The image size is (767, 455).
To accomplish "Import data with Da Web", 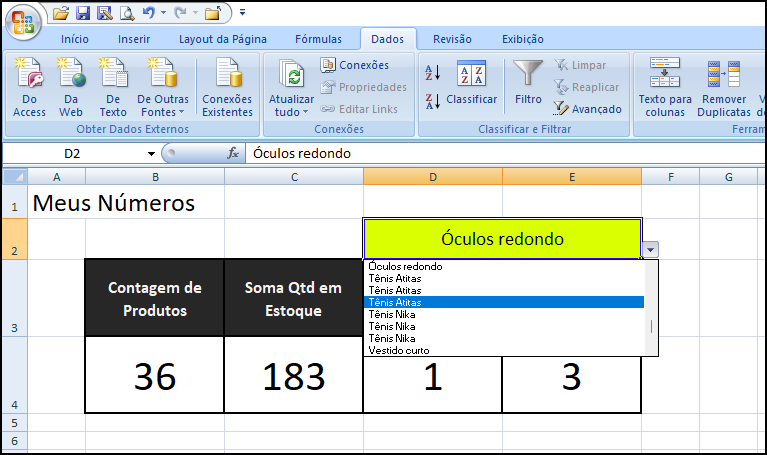I will (71, 87).
